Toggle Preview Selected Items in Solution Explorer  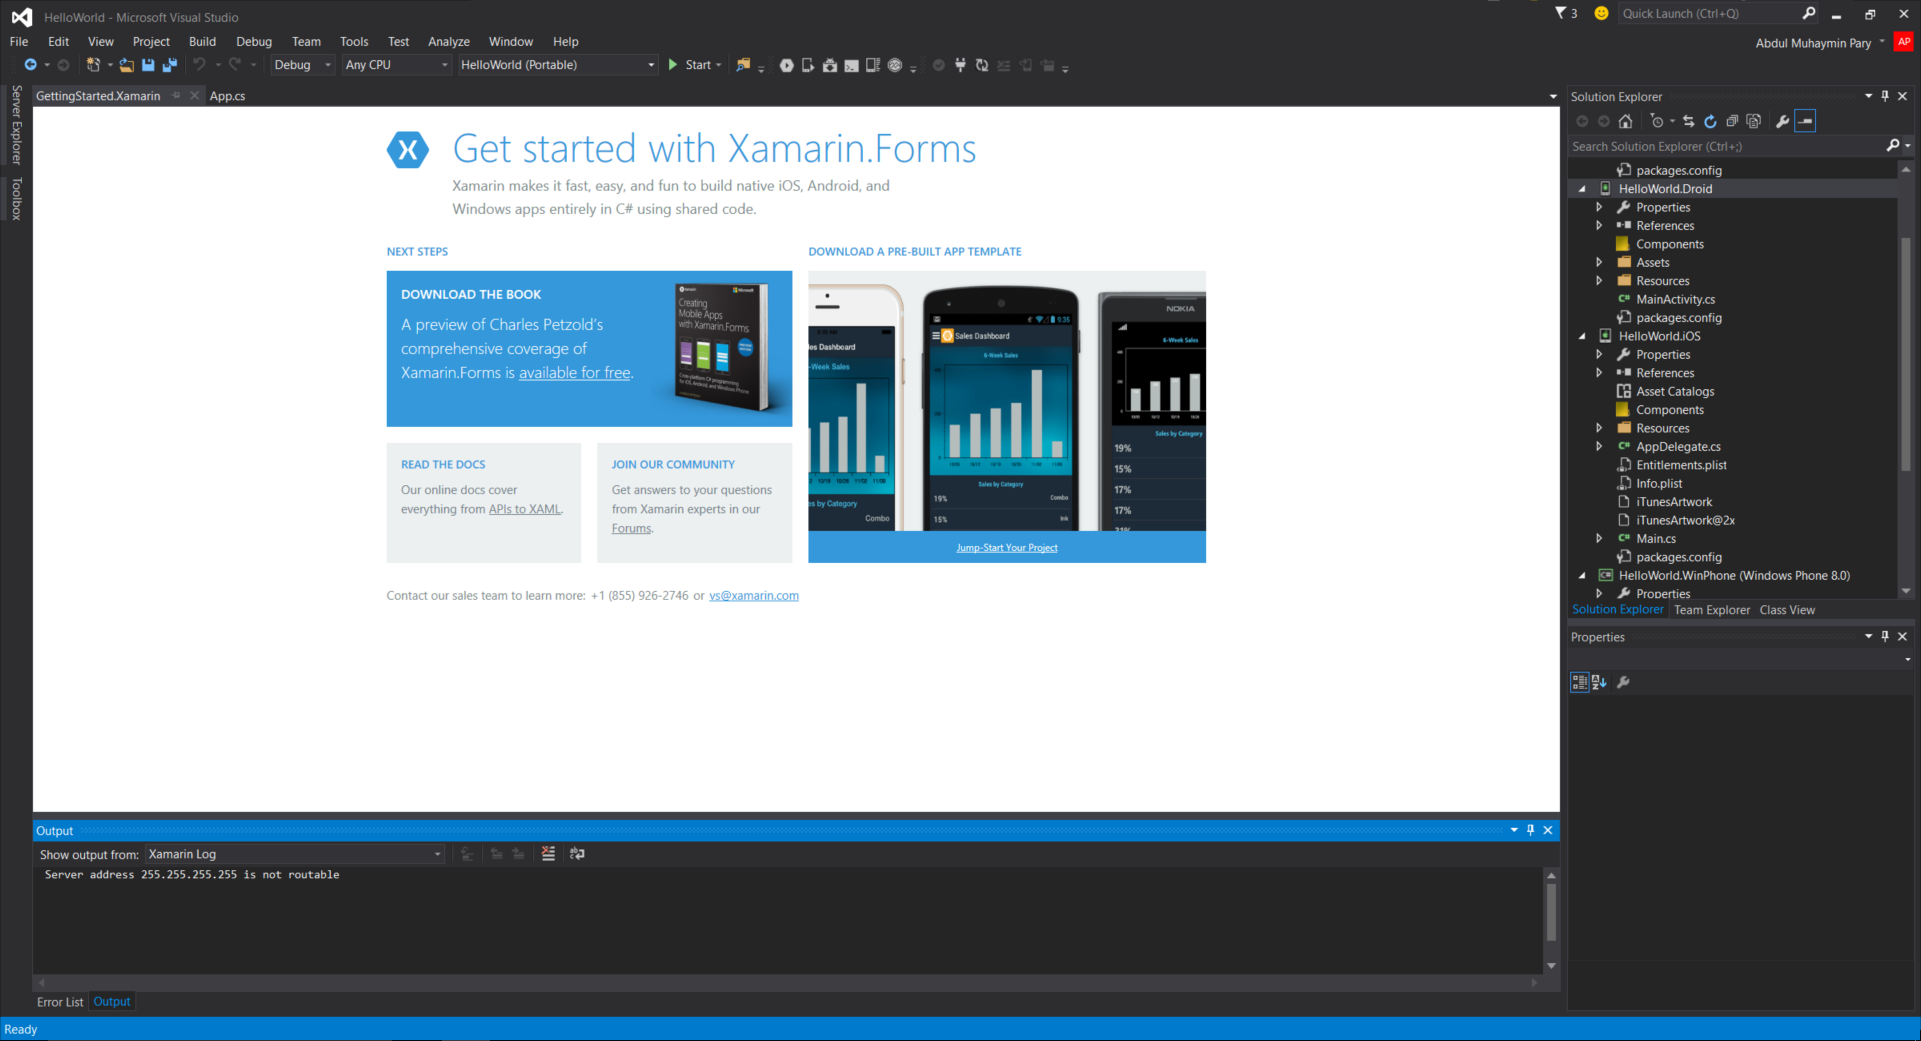pos(1805,121)
